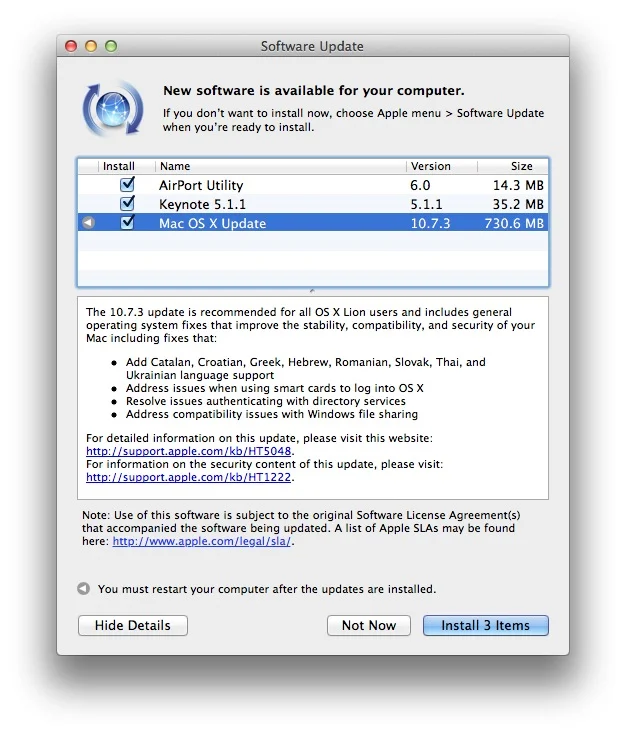Open the HT5048 support link
Screen dimensions: 626x734
point(189,451)
